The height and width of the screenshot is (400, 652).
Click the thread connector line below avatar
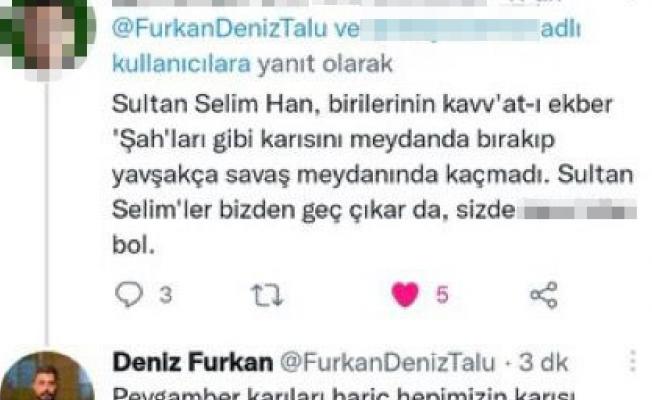click(x=47, y=212)
